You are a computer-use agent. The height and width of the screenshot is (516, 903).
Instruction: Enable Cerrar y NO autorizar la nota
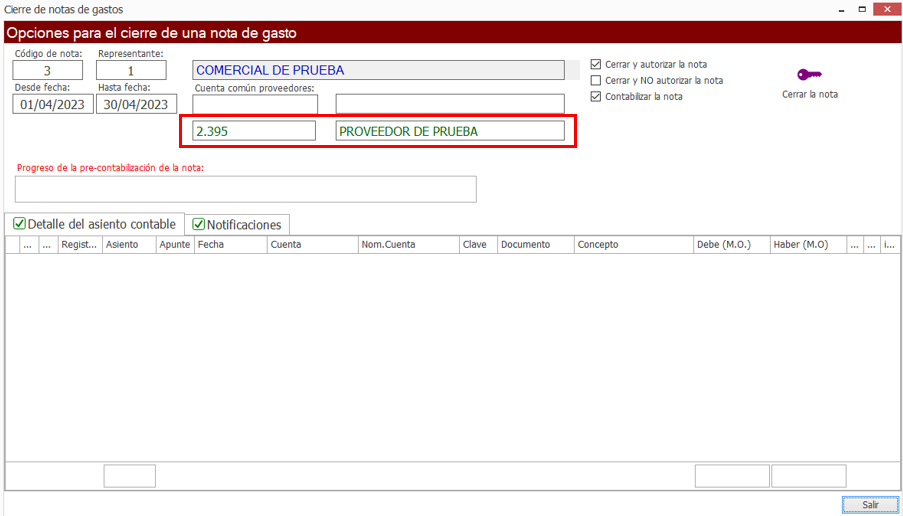click(x=596, y=80)
